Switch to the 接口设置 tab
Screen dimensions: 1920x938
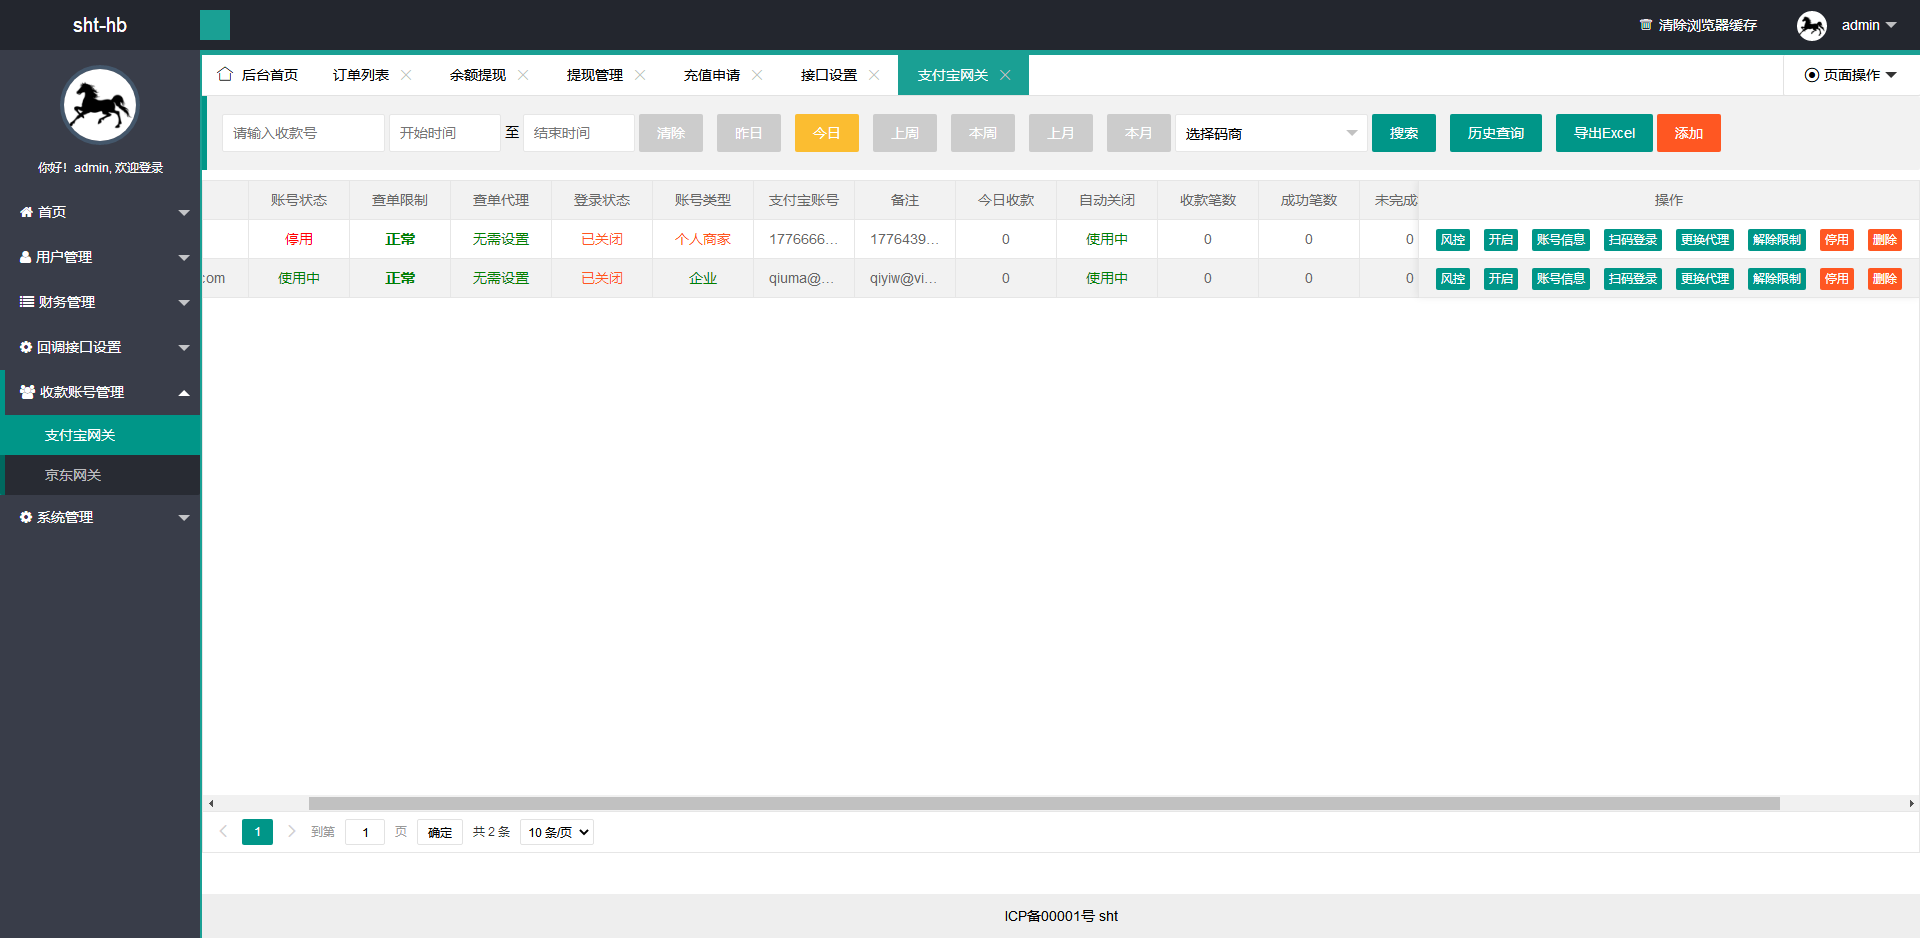[828, 75]
